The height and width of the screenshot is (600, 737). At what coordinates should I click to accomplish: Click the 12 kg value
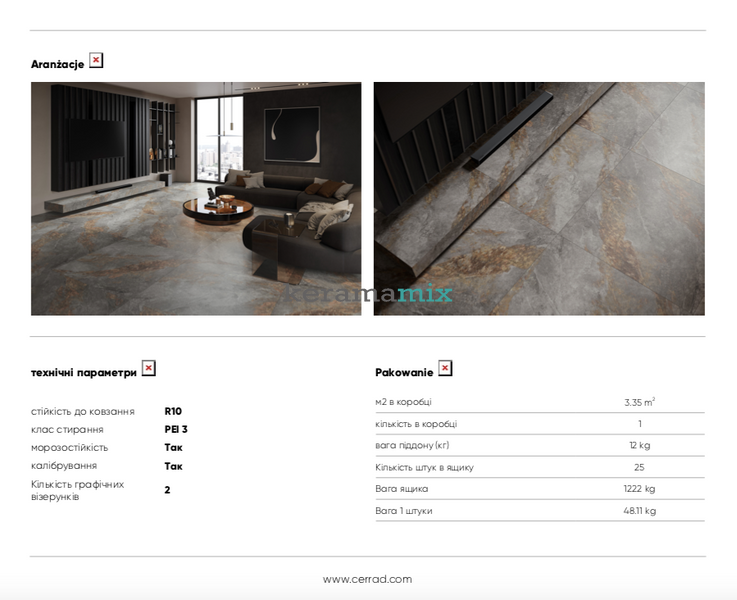pyautogui.click(x=640, y=445)
